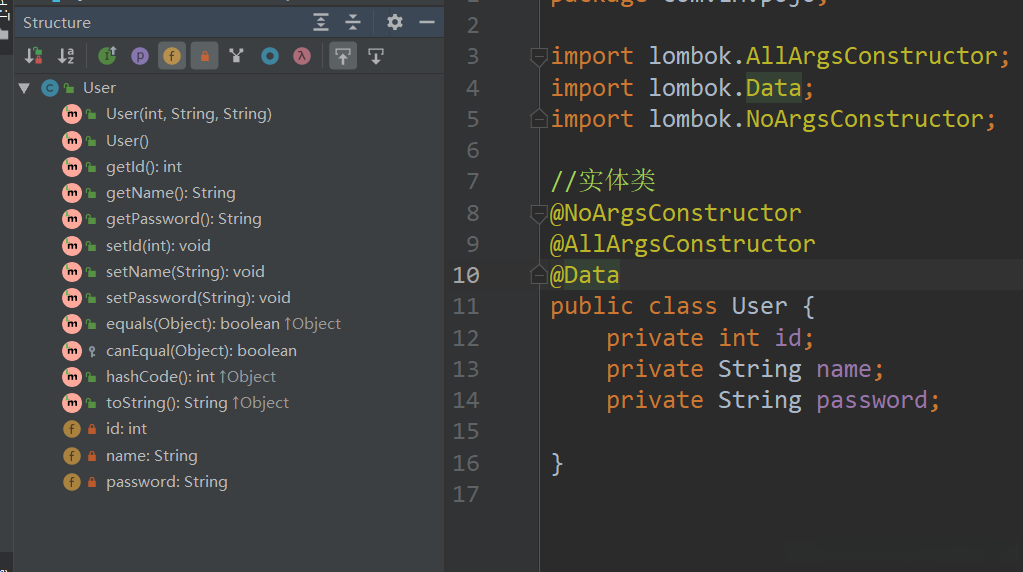The height and width of the screenshot is (572, 1023).
Task: Select the password: String field
Action: tap(166, 482)
